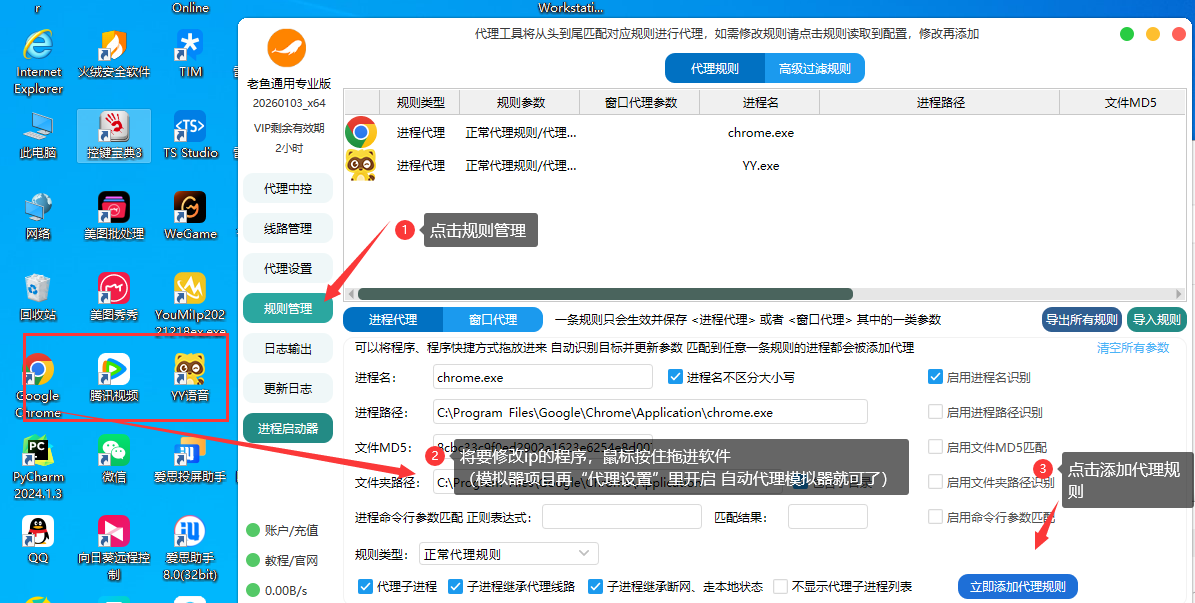Viewport: 1195px width, 603px height.
Task: Toggle the 代理子进程 checkbox
Action: click(x=365, y=586)
